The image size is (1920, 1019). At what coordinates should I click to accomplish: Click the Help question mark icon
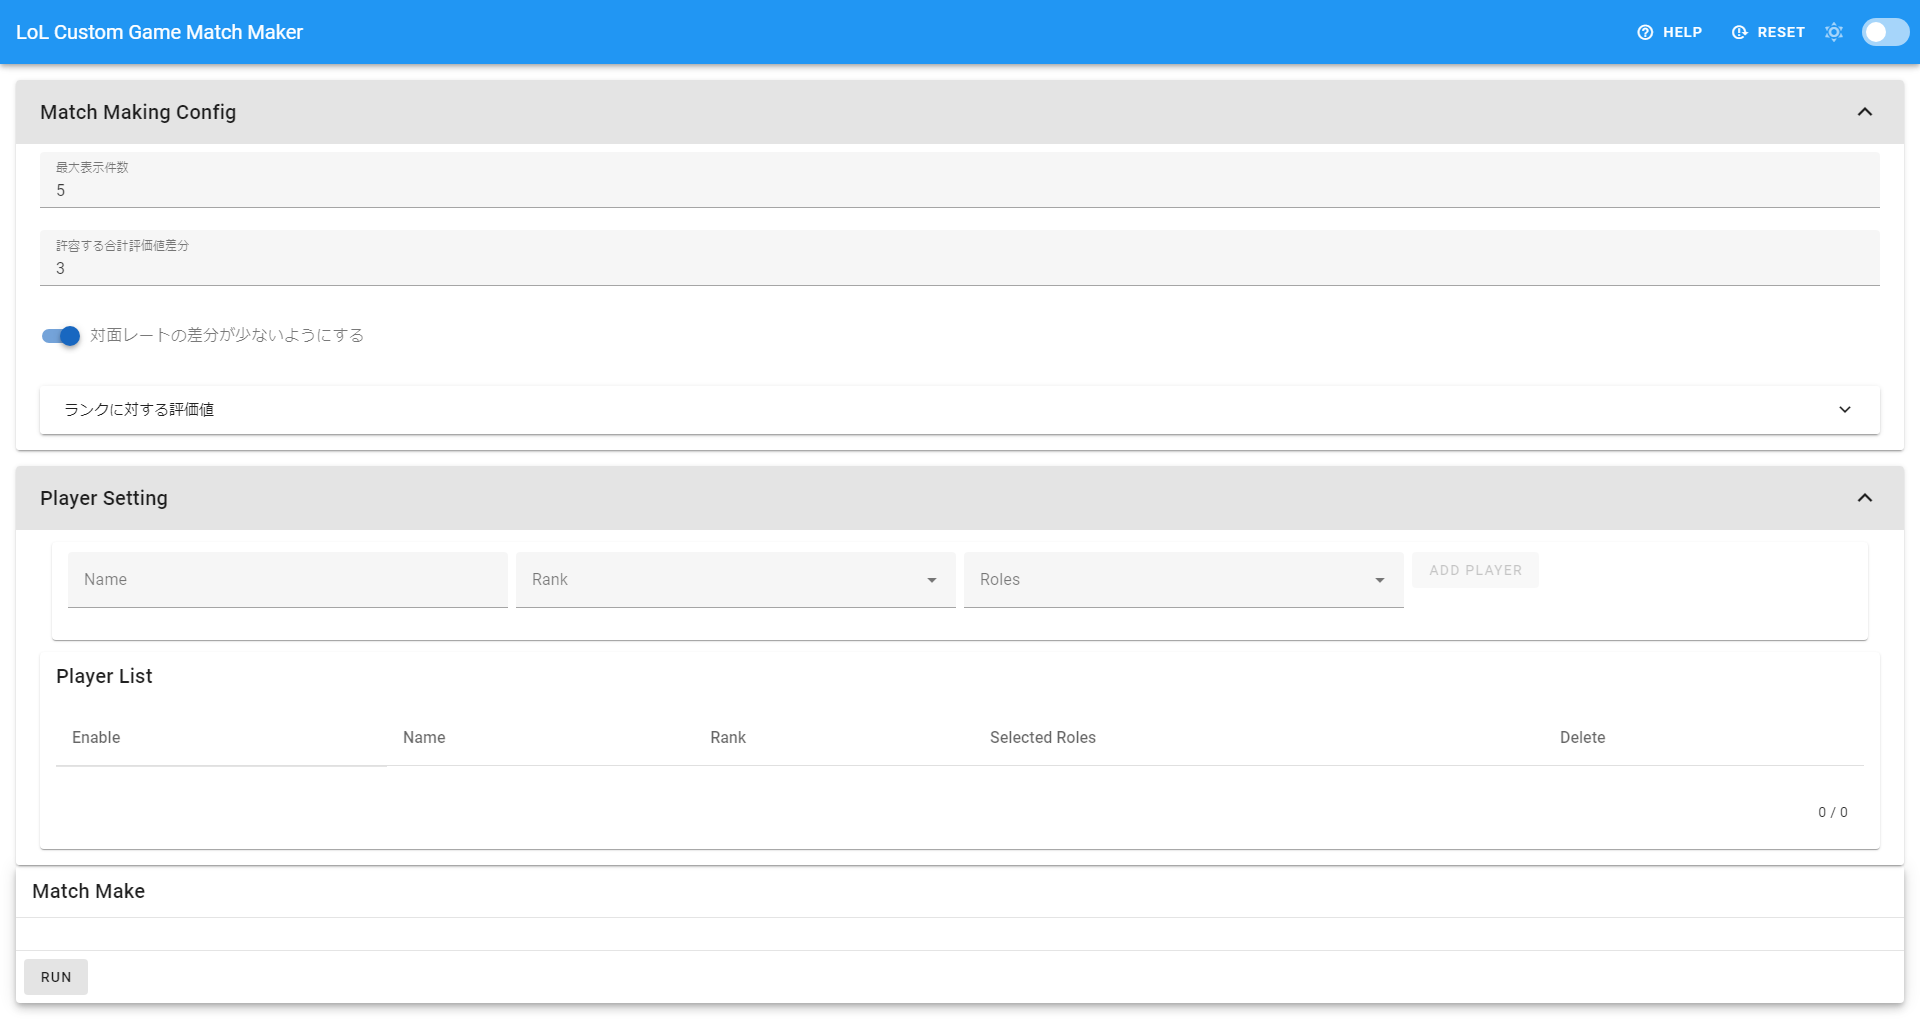[1644, 31]
